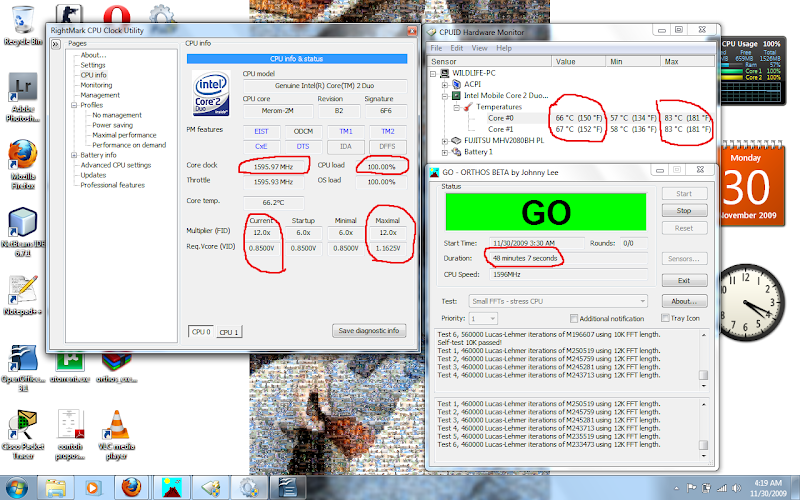Click the volume speaker tray icon
The width and height of the screenshot is (800, 500).
pyautogui.click(x=736, y=488)
